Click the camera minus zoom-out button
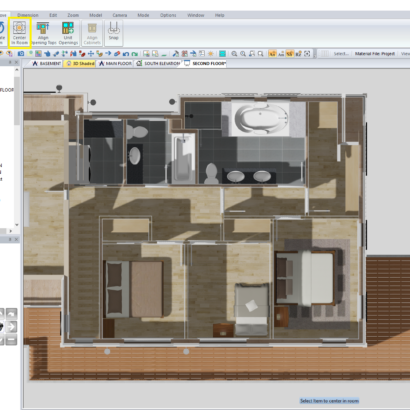The height and width of the screenshot is (410, 410). pyautogui.click(x=11, y=340)
